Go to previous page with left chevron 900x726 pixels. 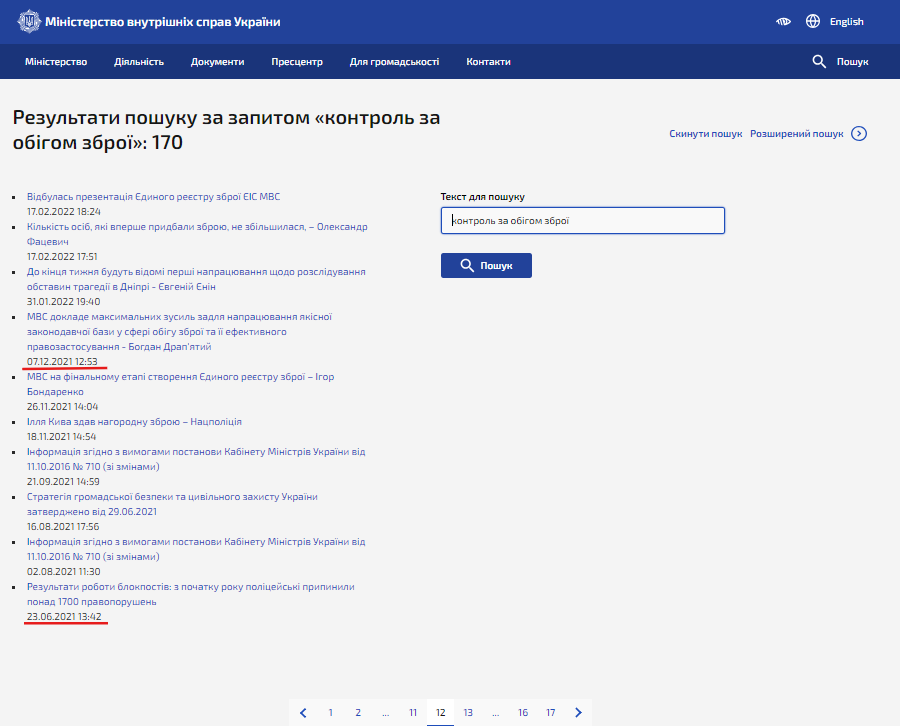(x=303, y=712)
